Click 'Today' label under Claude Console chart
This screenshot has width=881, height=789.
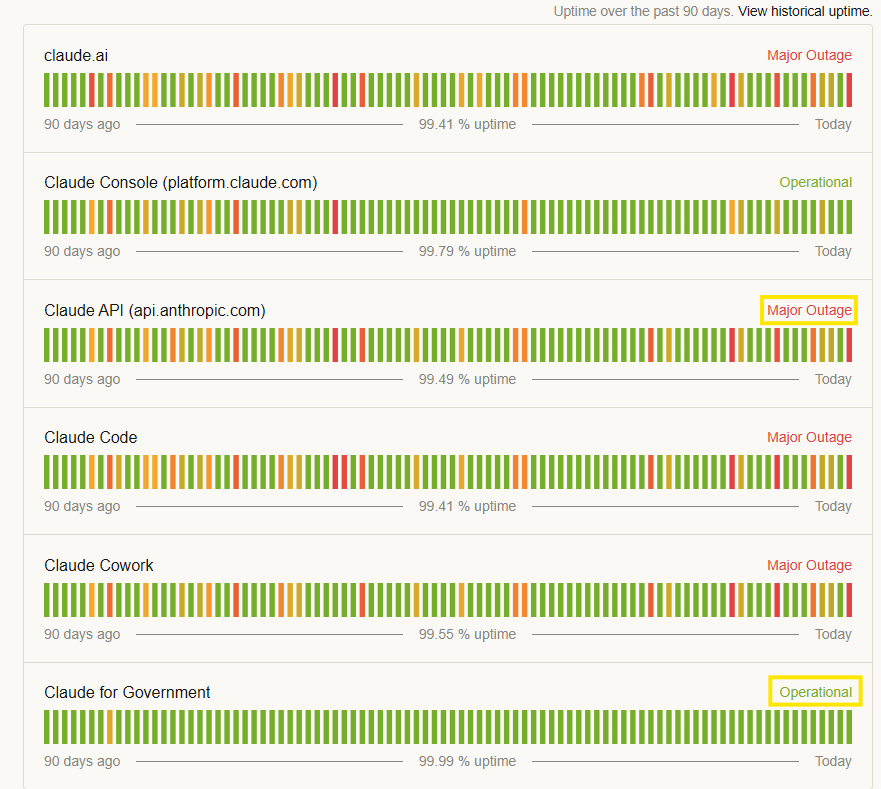[833, 251]
